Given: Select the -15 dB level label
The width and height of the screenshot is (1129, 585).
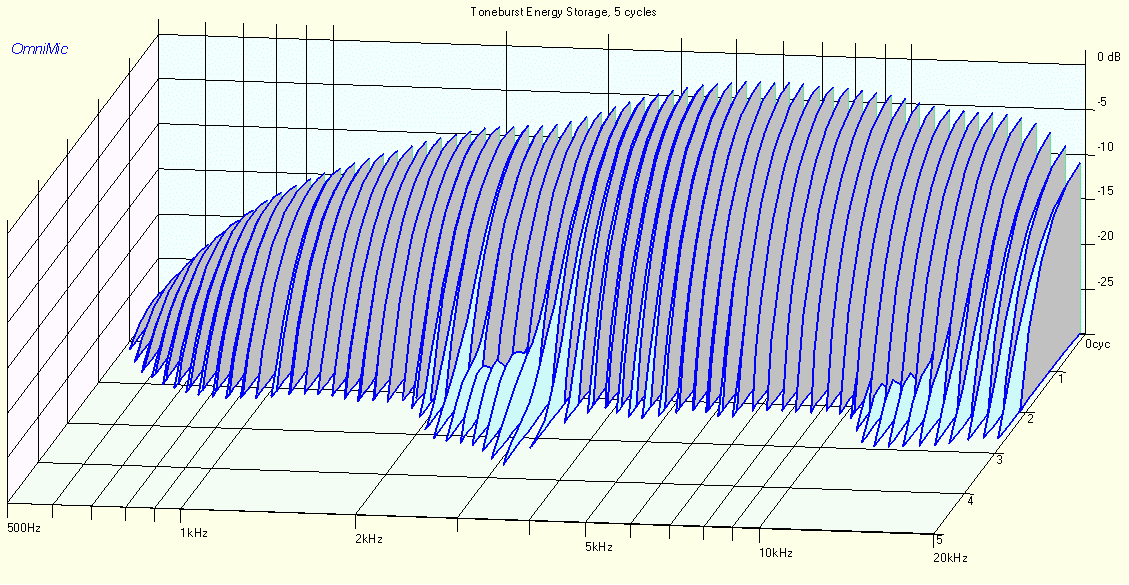Looking at the screenshot, I should click(1105, 192).
